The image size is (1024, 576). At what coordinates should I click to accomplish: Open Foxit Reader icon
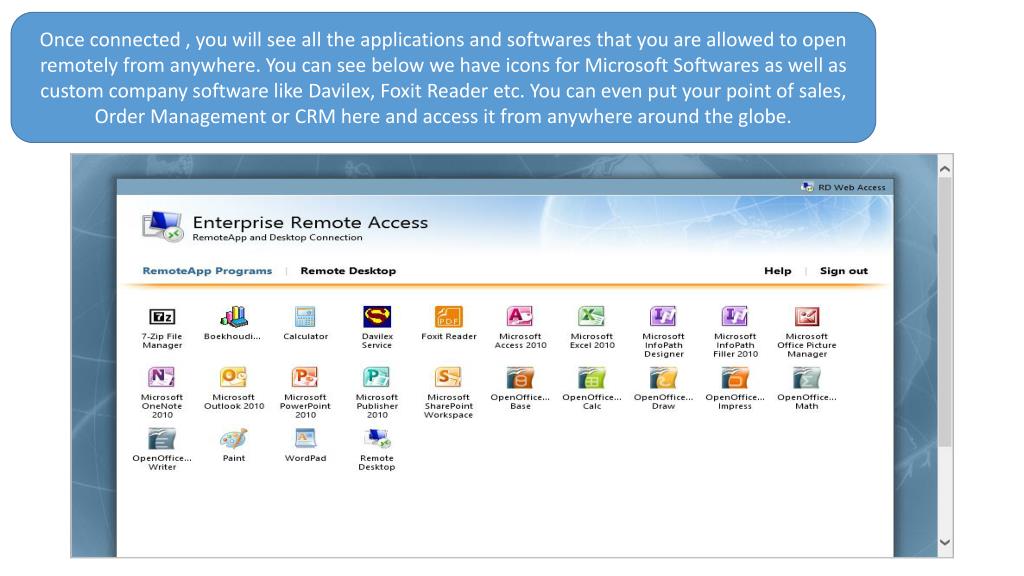(x=449, y=317)
